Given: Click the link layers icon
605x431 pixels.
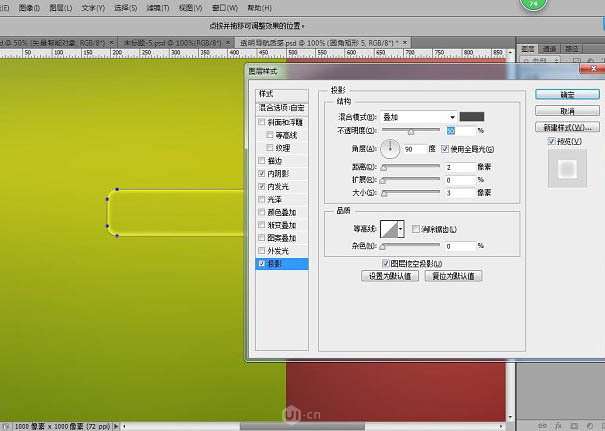Looking at the screenshot, I should point(542,426).
